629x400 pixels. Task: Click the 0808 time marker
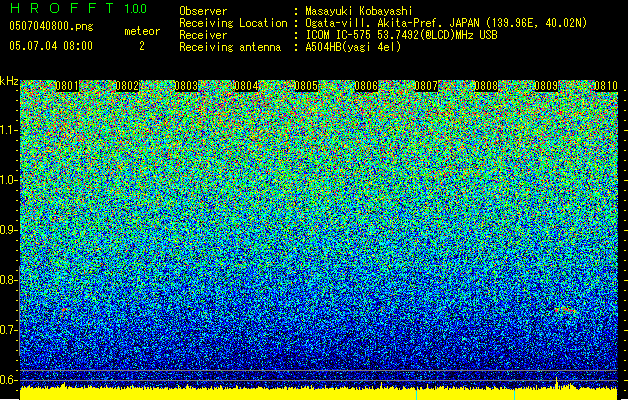(486, 86)
